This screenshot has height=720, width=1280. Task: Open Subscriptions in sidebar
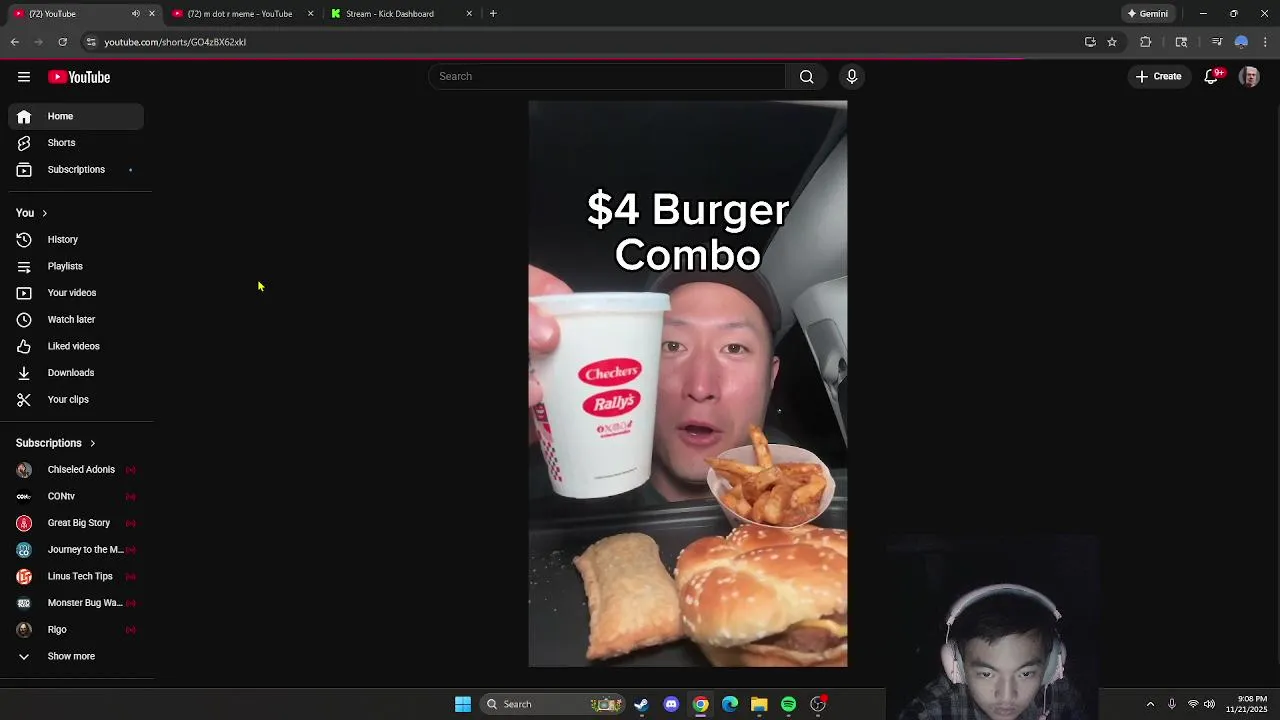pos(77,170)
